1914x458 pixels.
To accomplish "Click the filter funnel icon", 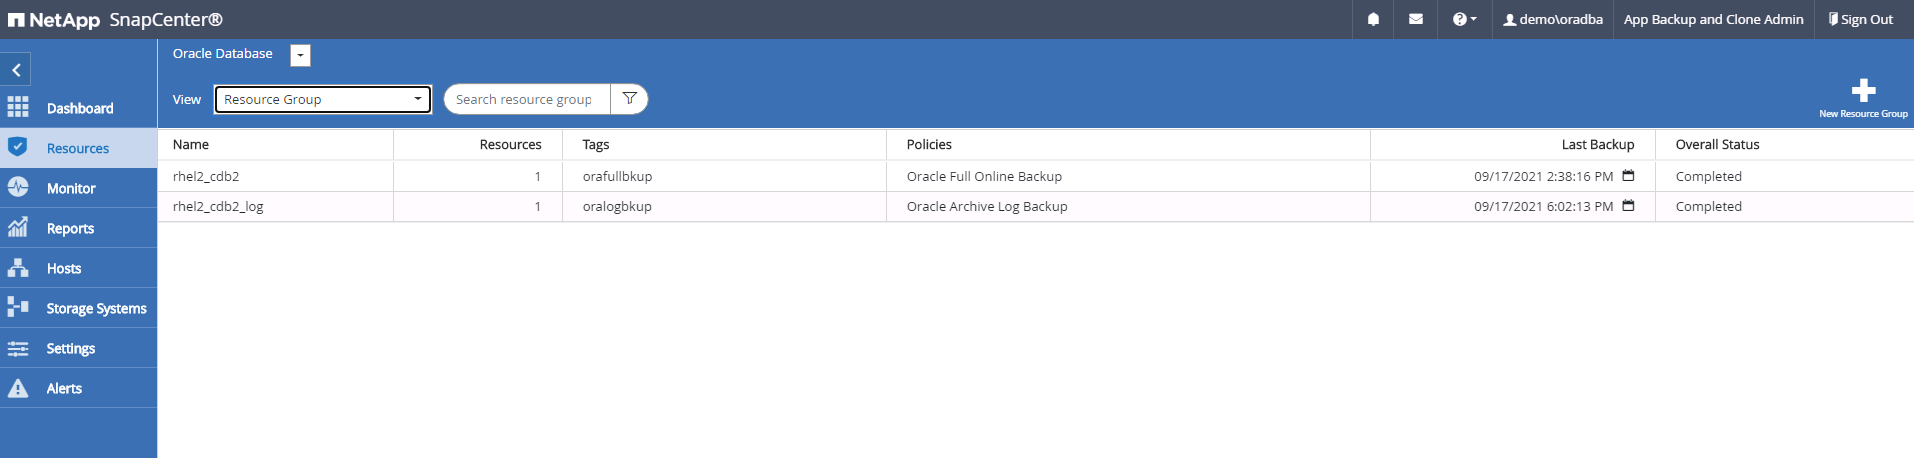I will pyautogui.click(x=630, y=98).
